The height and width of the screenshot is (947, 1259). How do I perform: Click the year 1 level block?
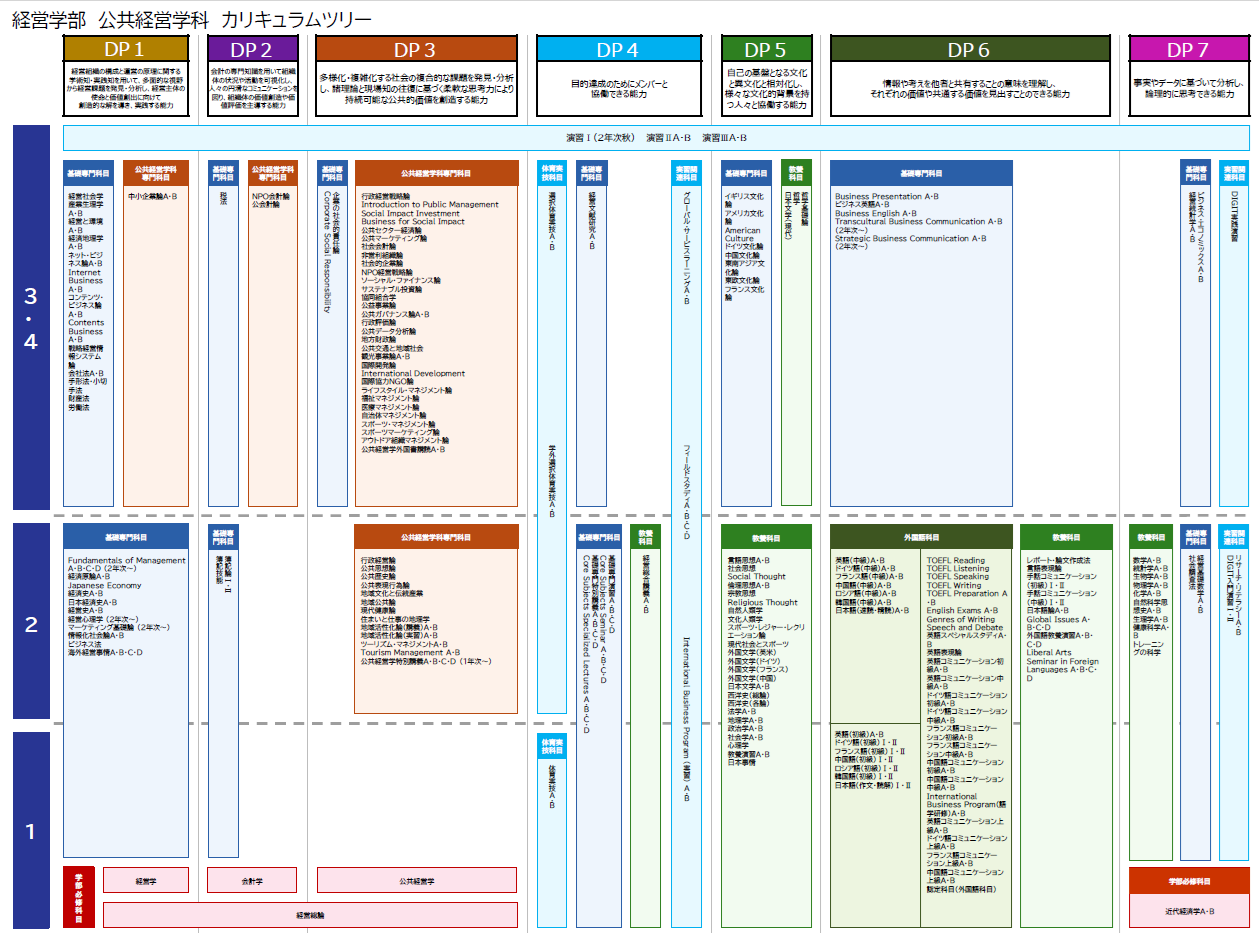31,831
